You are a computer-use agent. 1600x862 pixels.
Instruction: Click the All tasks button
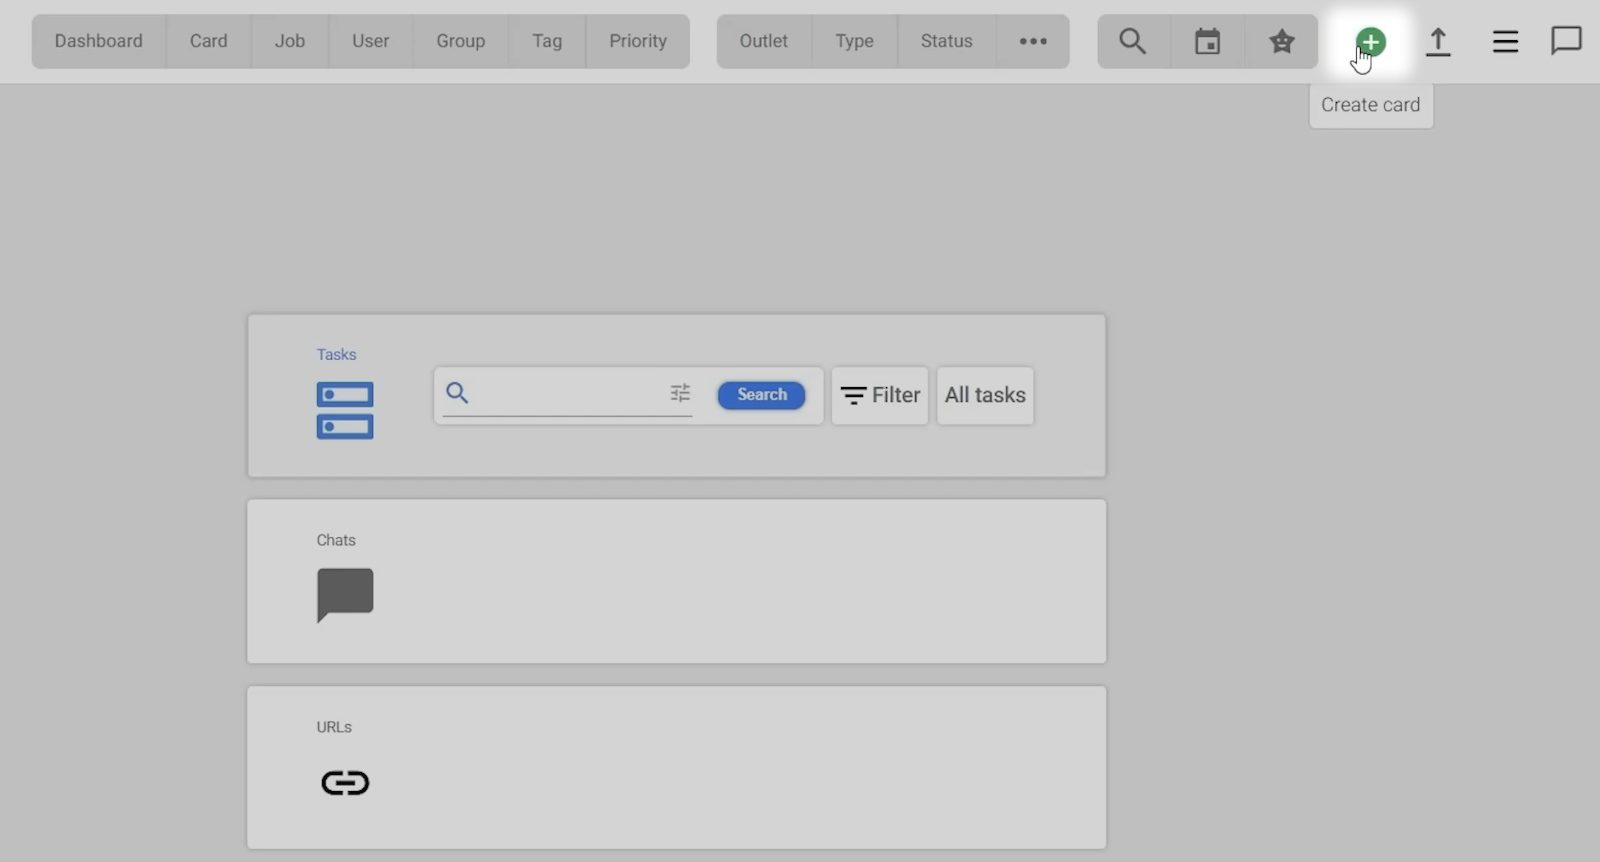(x=985, y=395)
